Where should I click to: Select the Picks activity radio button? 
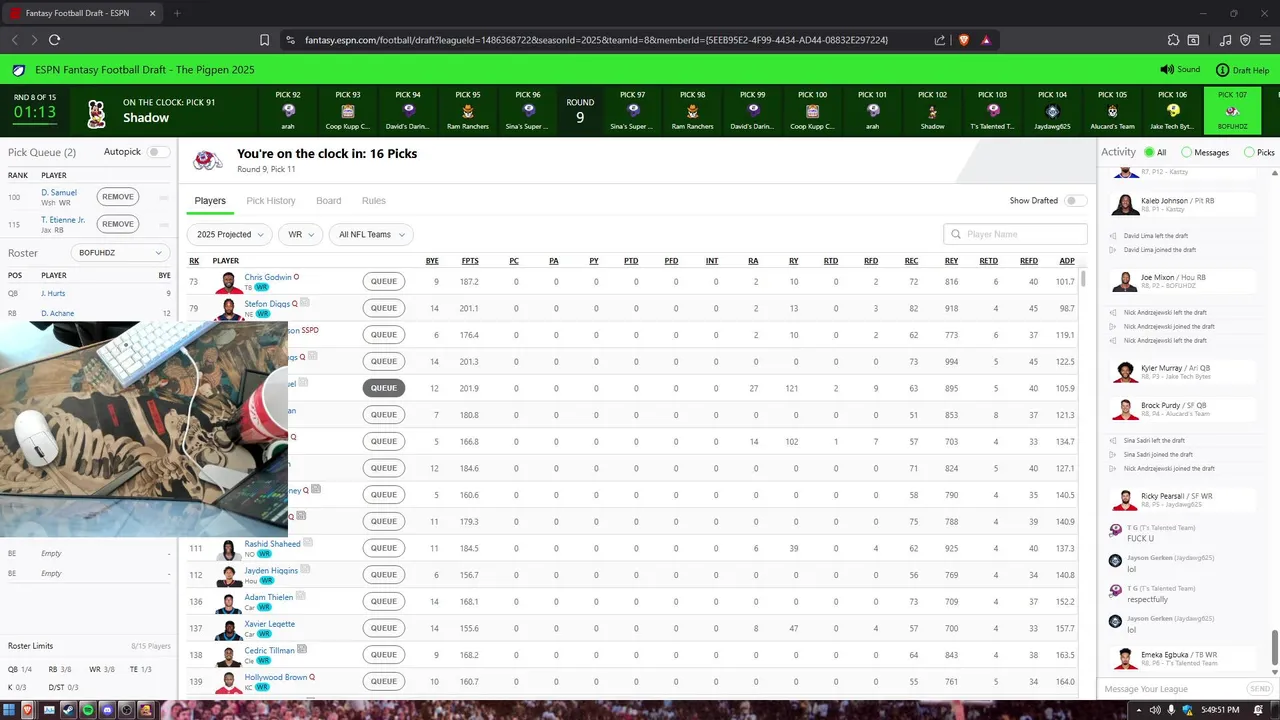1249,152
